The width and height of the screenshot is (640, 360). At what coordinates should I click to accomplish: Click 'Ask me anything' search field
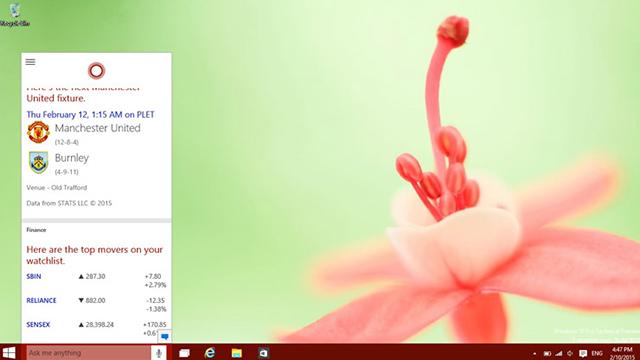pyautogui.click(x=89, y=353)
